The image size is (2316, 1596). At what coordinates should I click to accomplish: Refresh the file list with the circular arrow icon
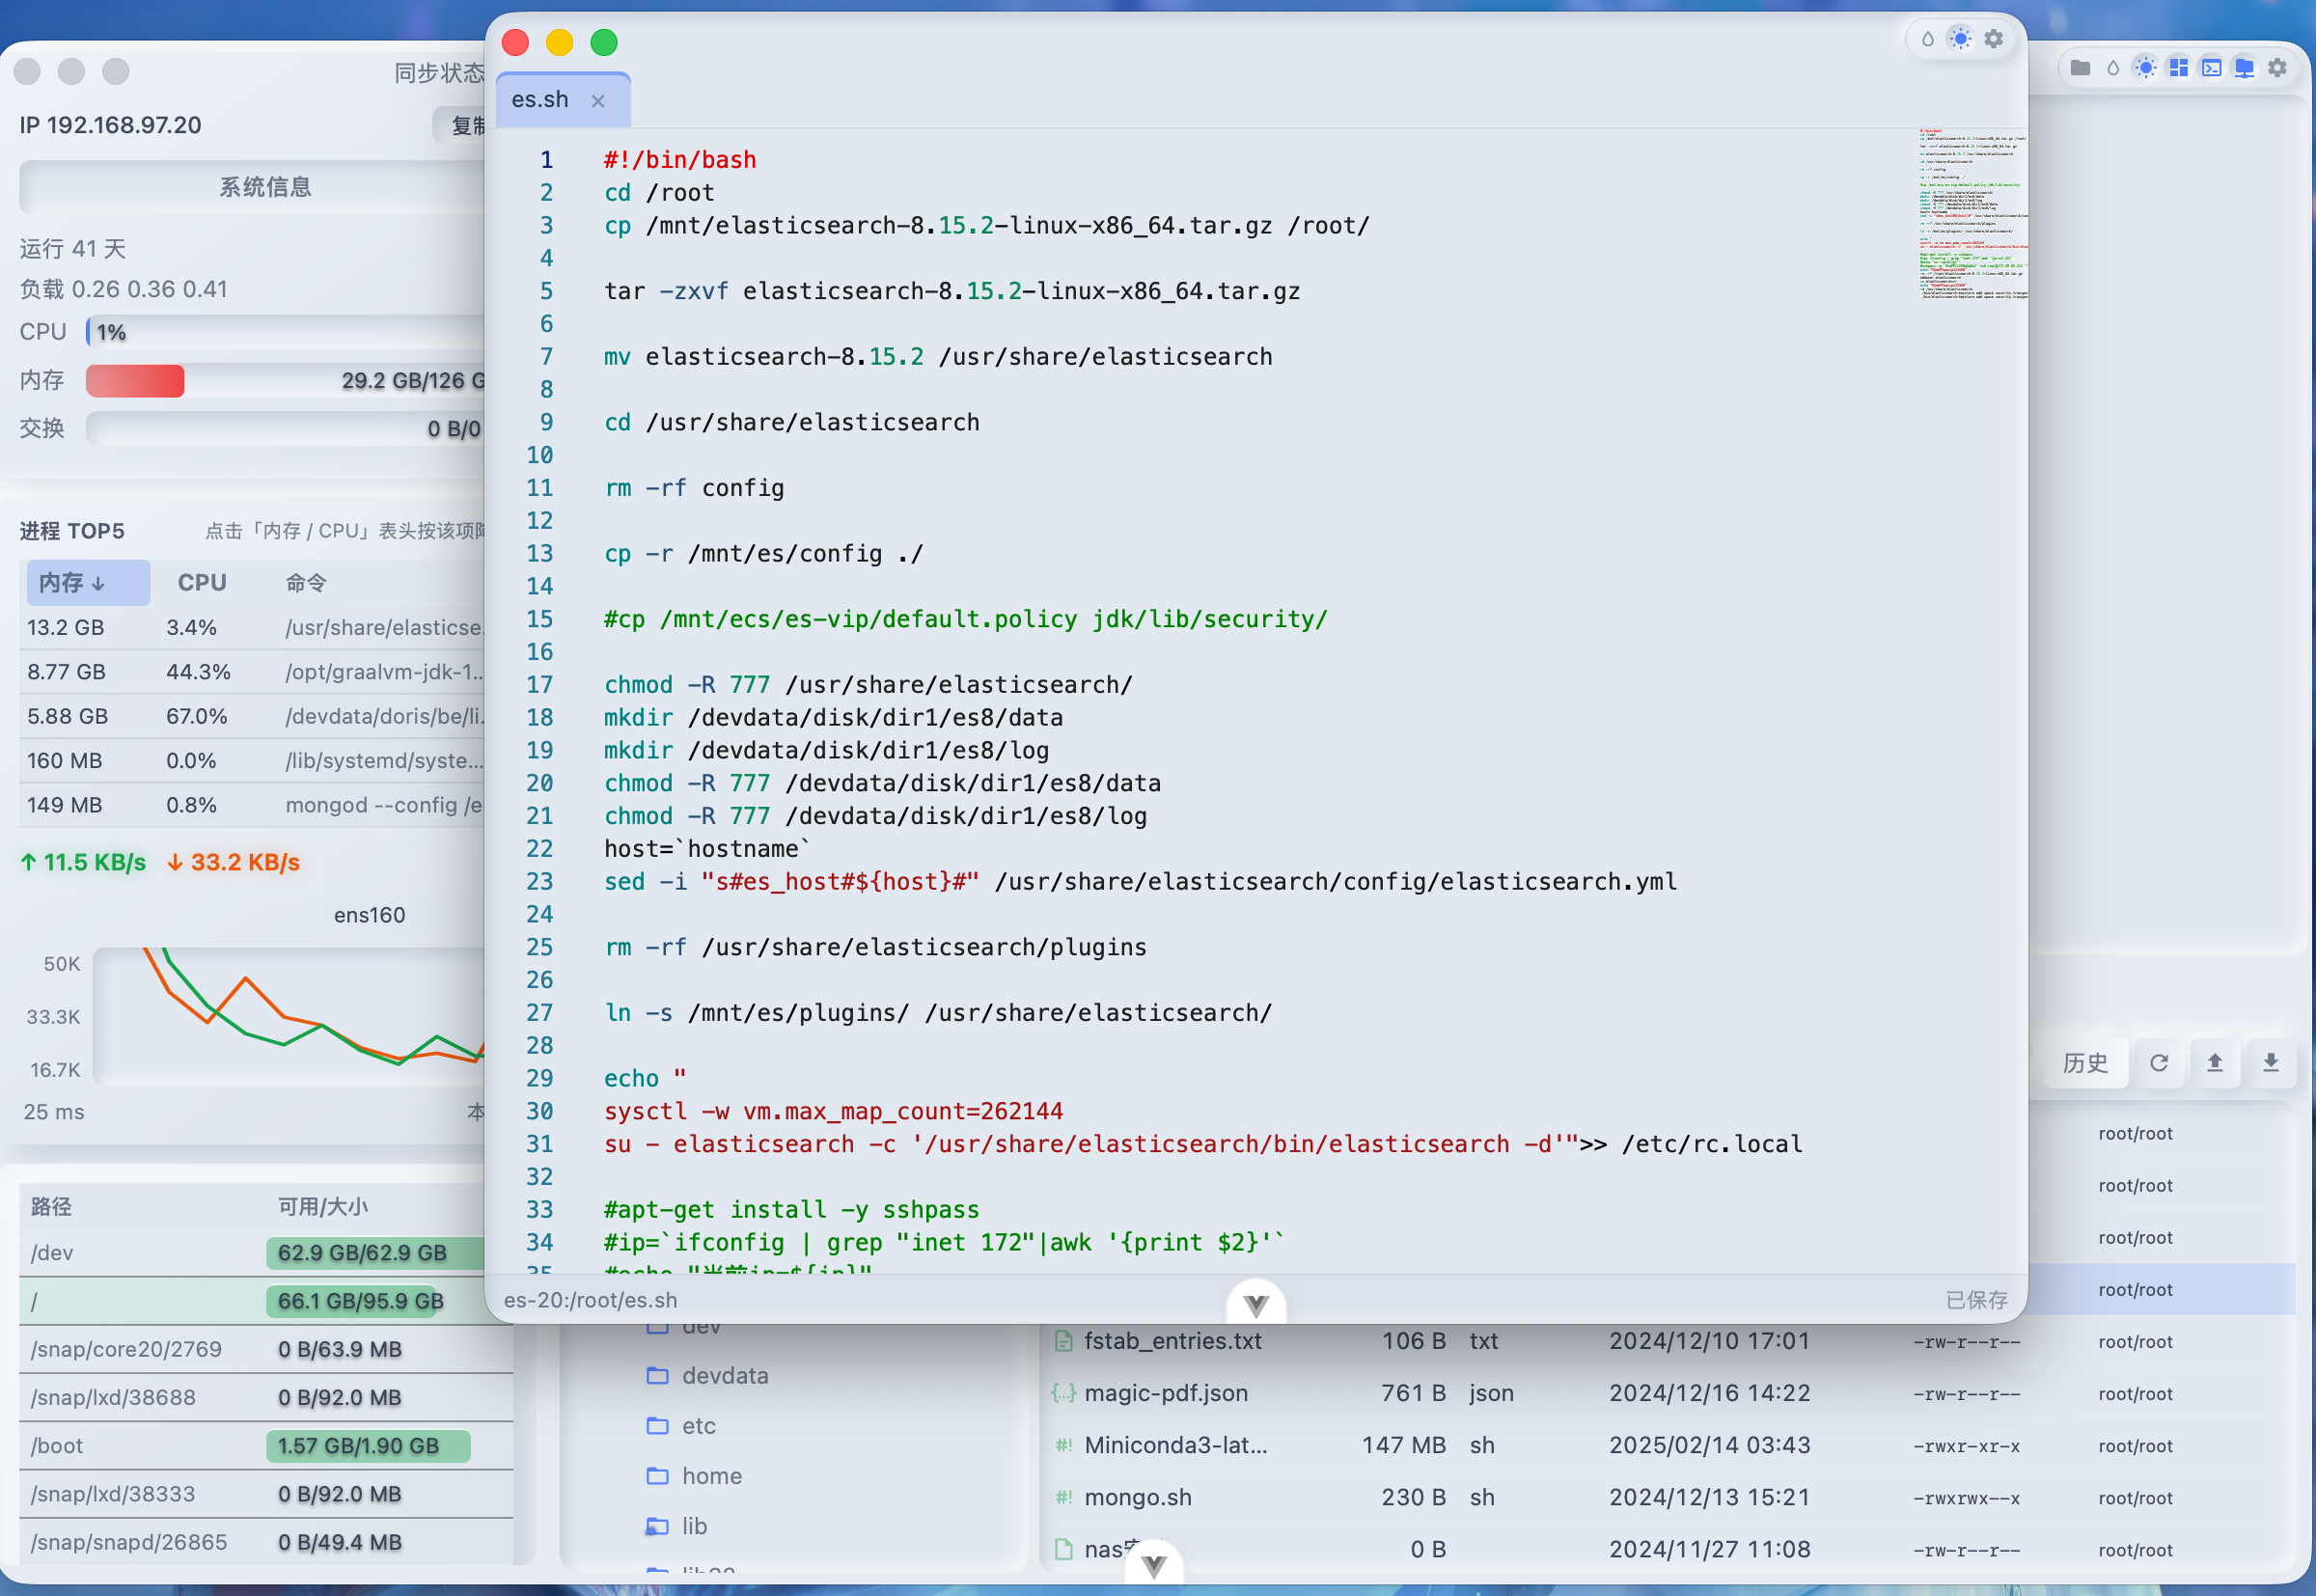point(2159,1062)
